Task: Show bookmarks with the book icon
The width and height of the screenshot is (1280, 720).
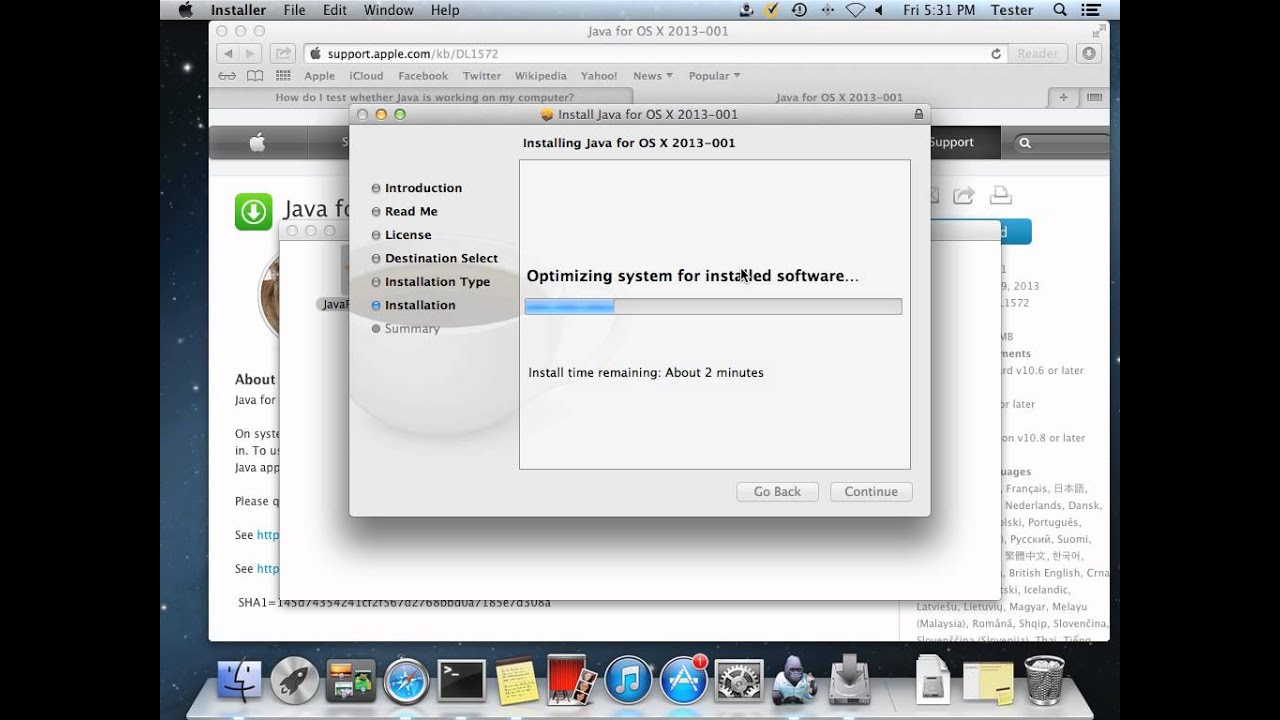Action: tap(255, 76)
